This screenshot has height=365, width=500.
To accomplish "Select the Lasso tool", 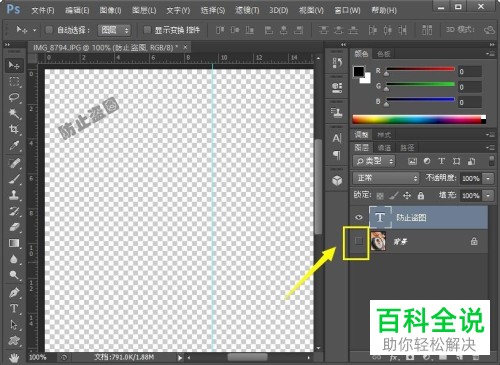I will click(x=14, y=97).
